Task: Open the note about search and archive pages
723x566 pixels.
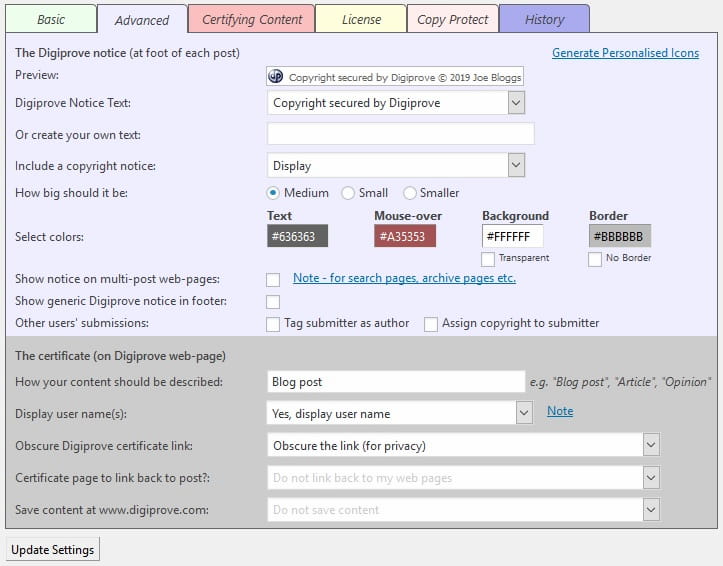Action: tap(404, 278)
